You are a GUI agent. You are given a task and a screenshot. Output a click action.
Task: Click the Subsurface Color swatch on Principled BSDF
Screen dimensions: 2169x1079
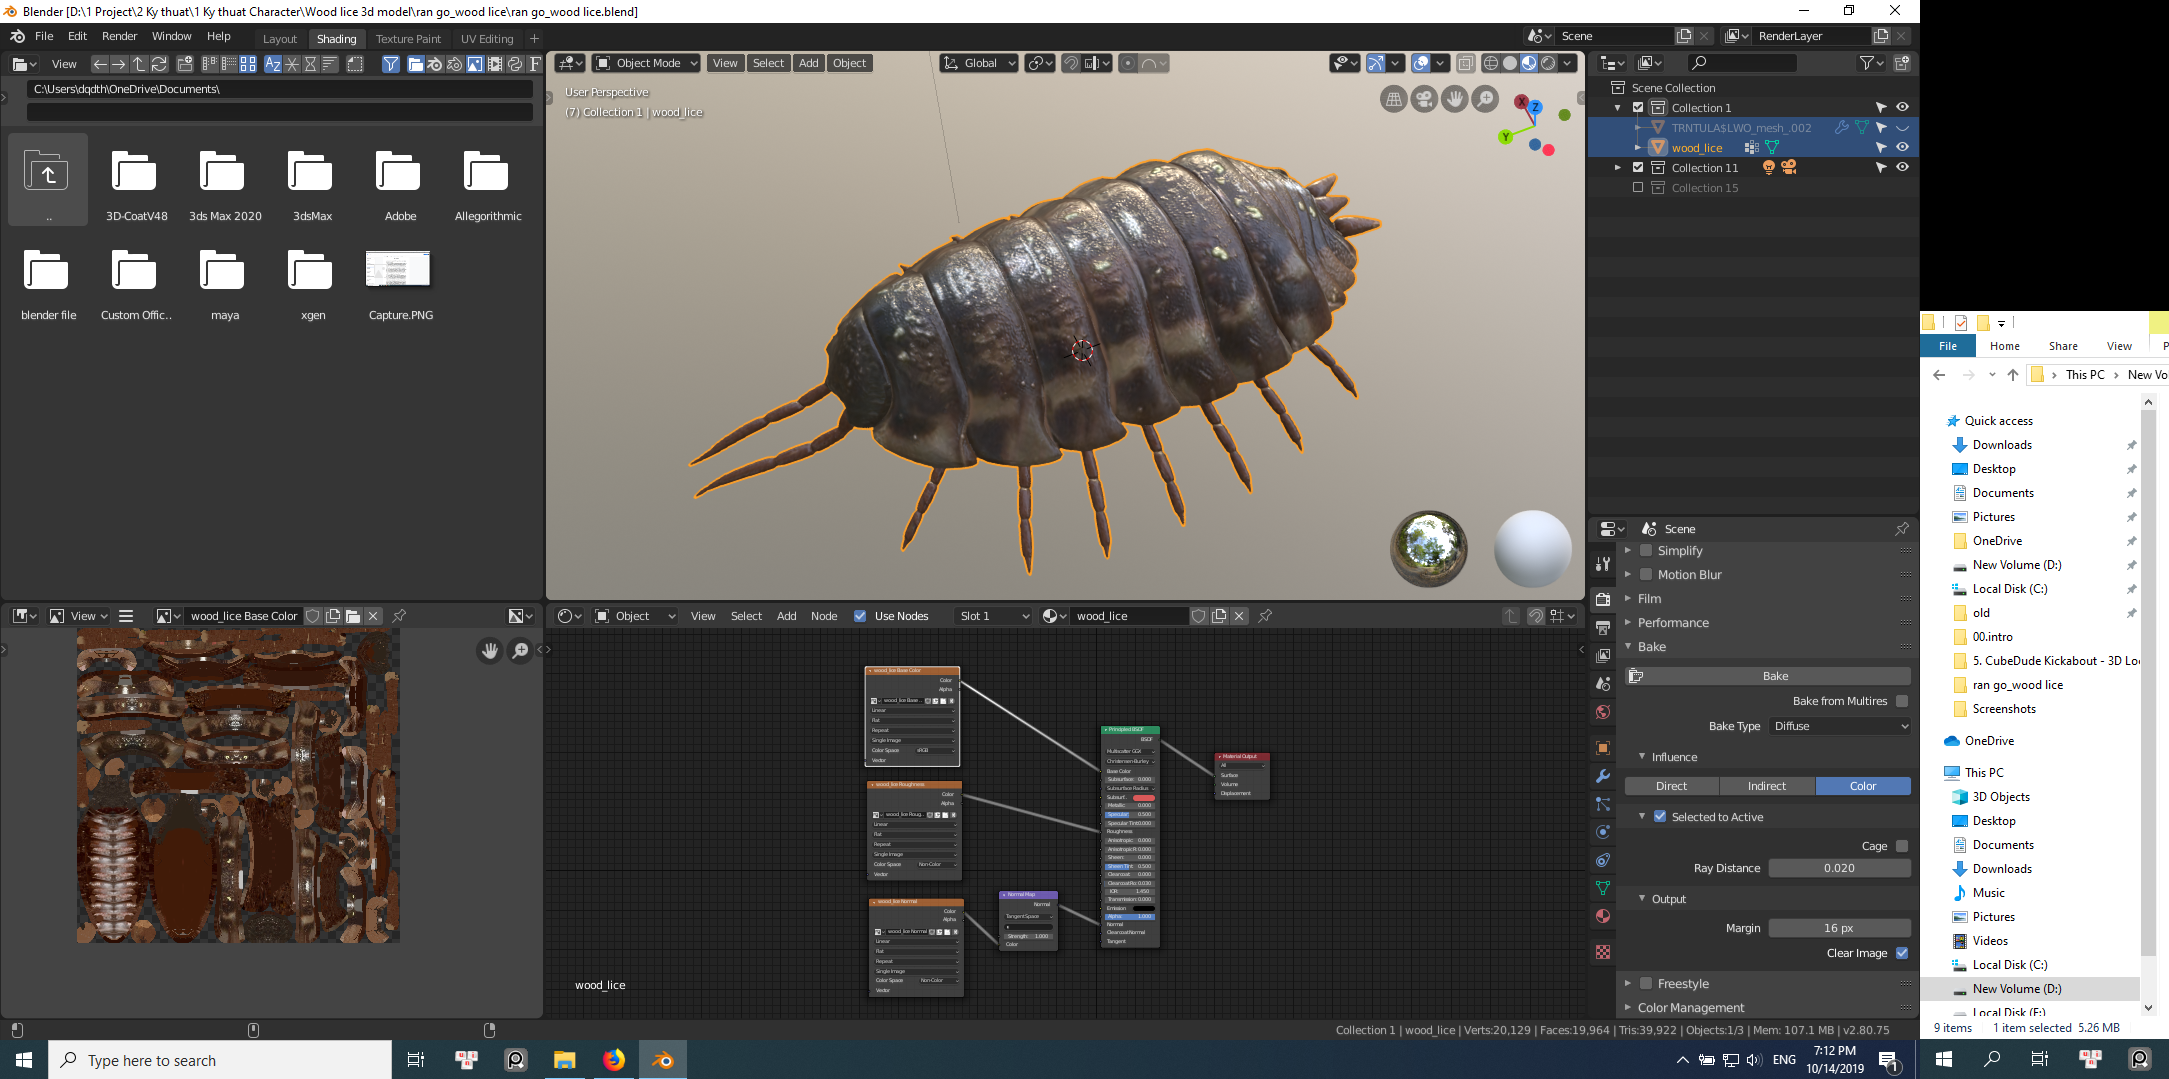coord(1143,796)
